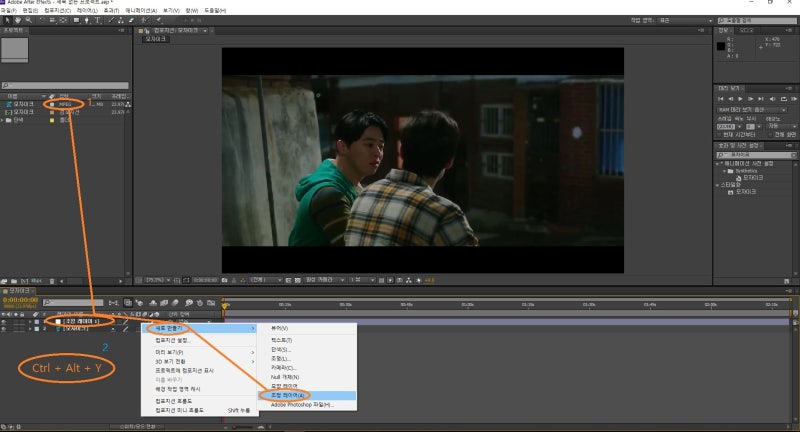Viewport: 800px width, 432px height.
Task: Open RAM preview options dropdown
Action: tap(752, 110)
